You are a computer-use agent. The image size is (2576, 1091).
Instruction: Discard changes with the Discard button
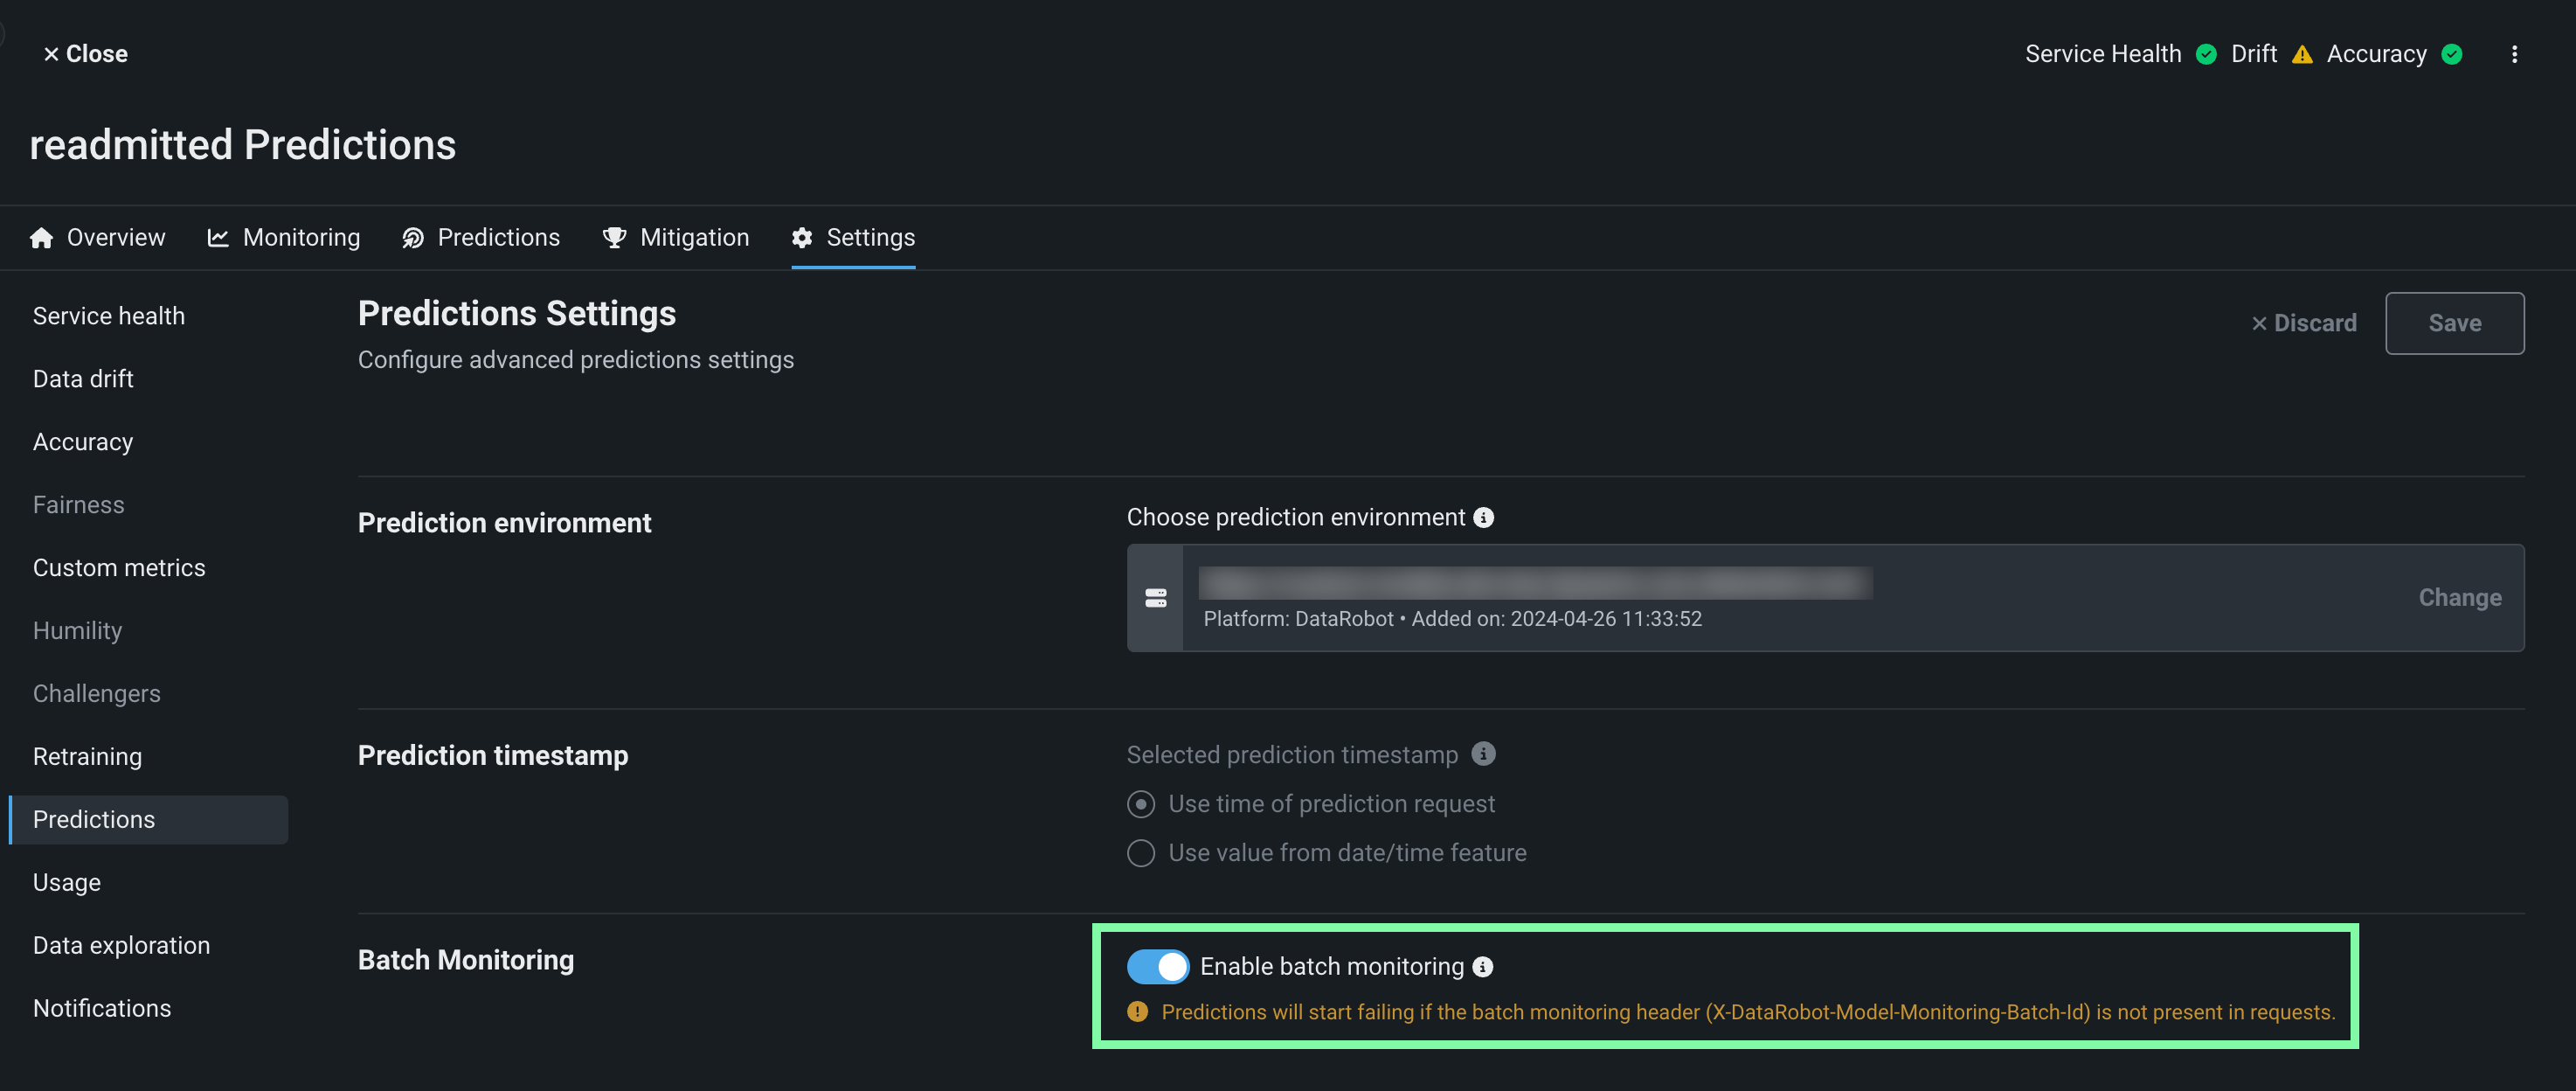tap(2303, 323)
